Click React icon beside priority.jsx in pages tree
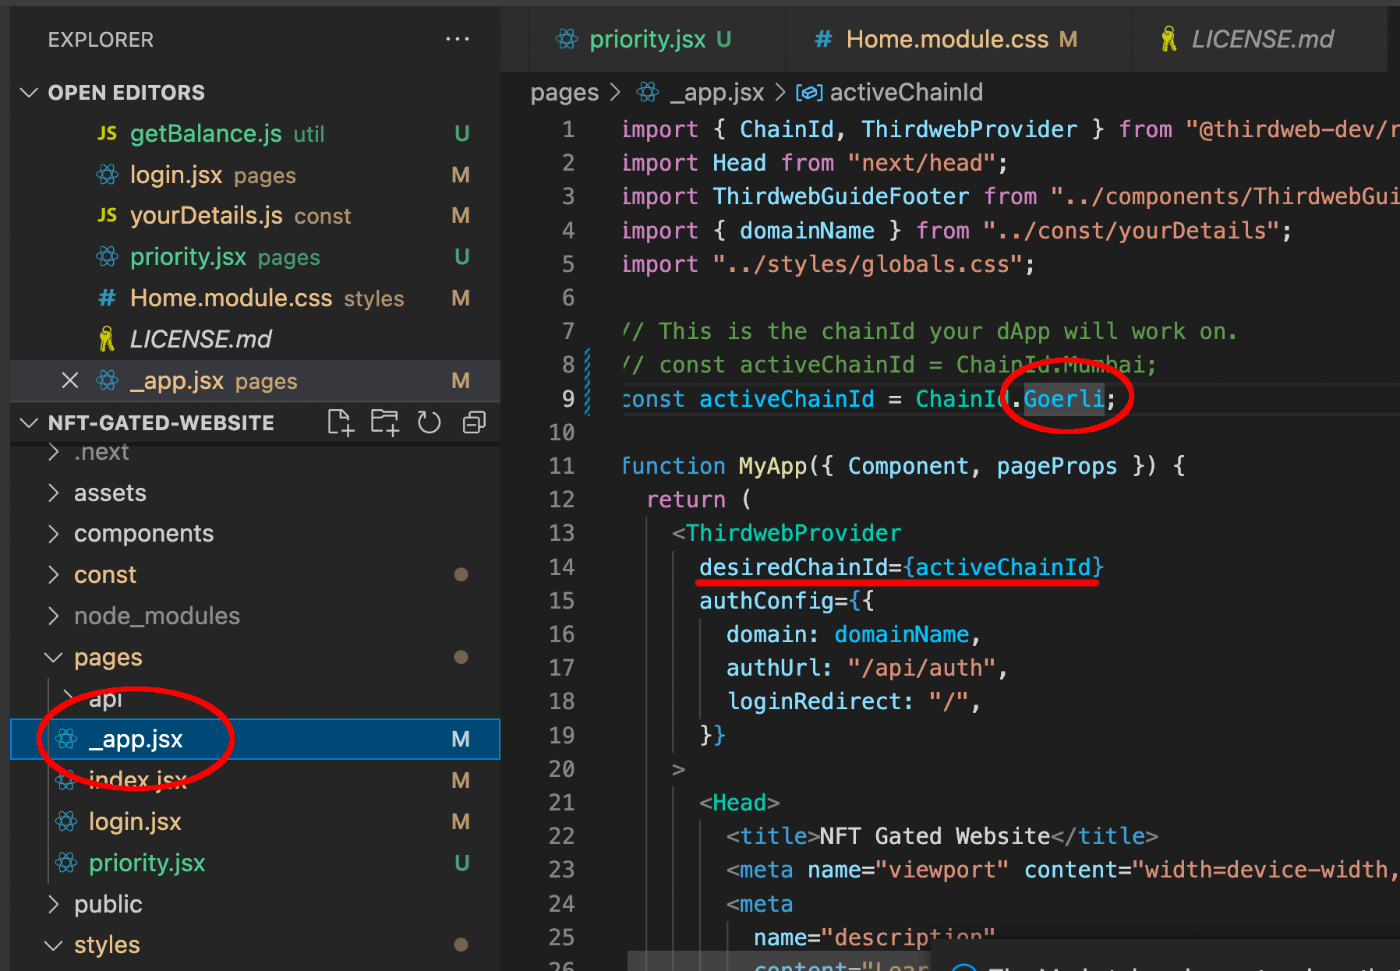 point(66,863)
